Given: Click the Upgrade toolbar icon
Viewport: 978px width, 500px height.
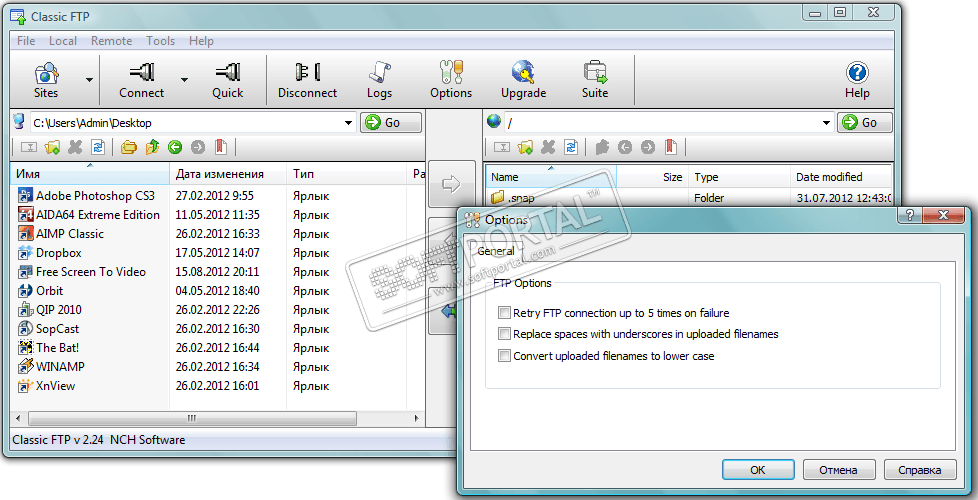Looking at the screenshot, I should pyautogui.click(x=523, y=80).
